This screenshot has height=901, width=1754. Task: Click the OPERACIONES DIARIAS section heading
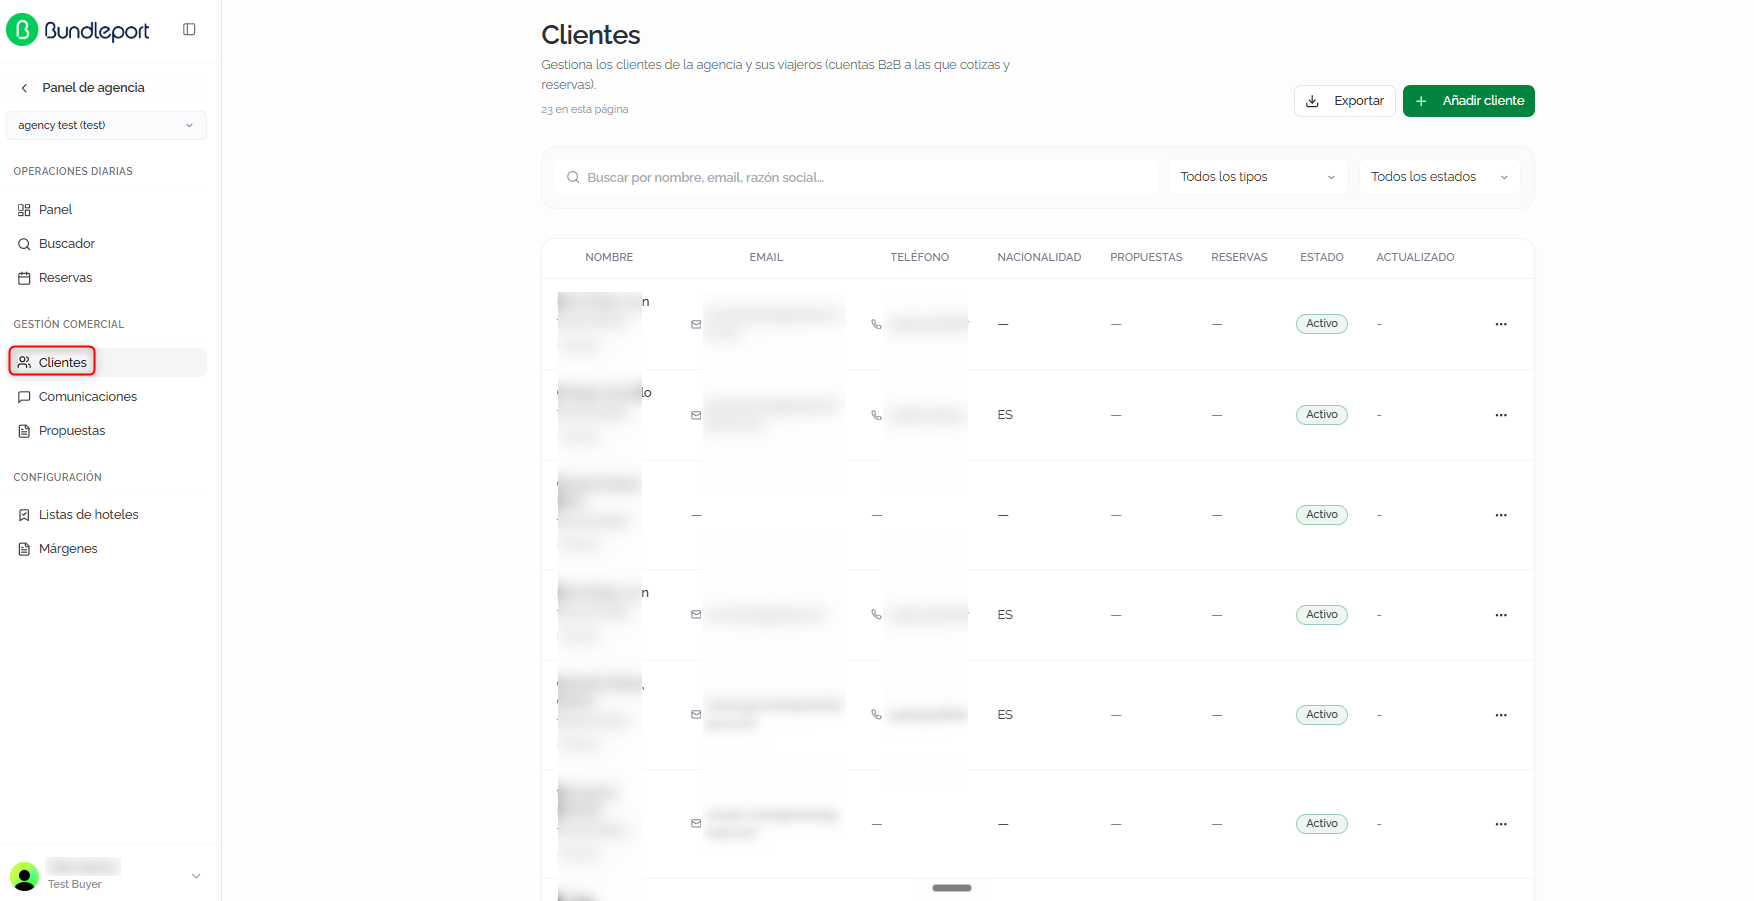[x=73, y=172]
